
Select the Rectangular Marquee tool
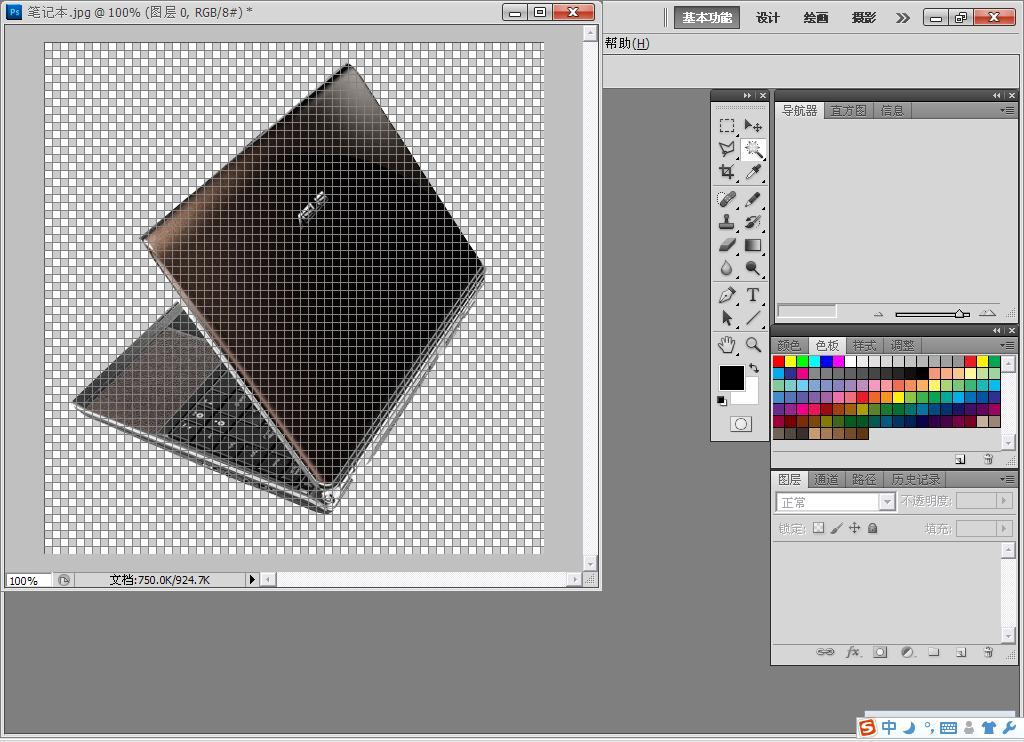point(727,125)
